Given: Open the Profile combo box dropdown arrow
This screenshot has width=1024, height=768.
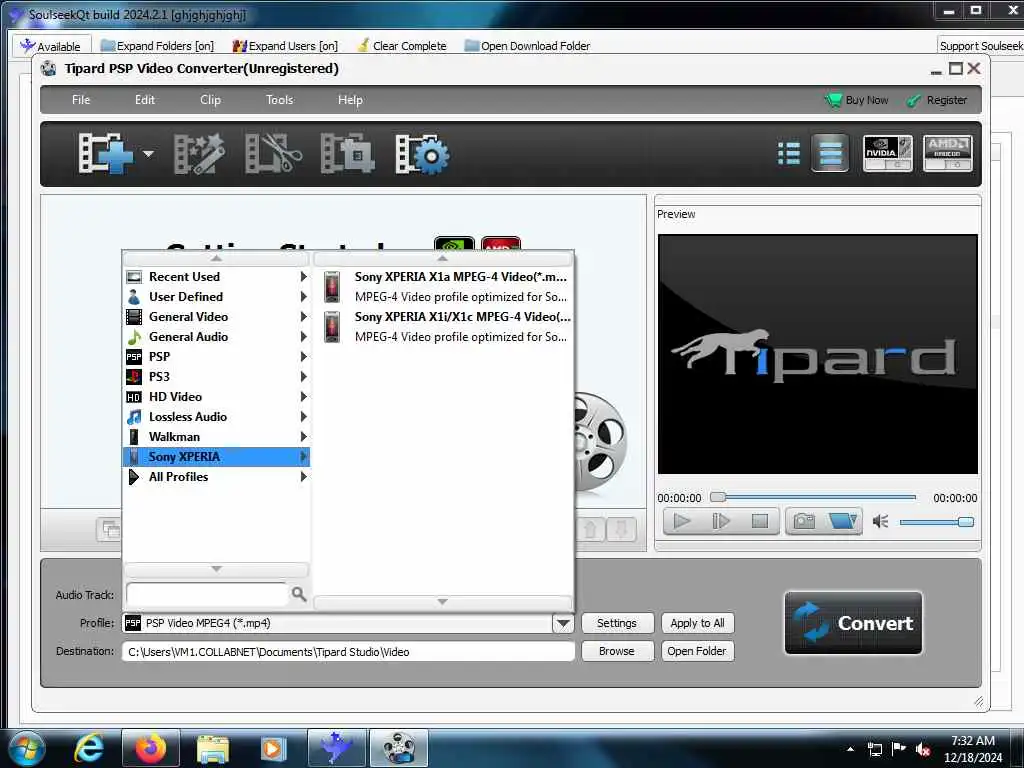Looking at the screenshot, I should tap(563, 624).
